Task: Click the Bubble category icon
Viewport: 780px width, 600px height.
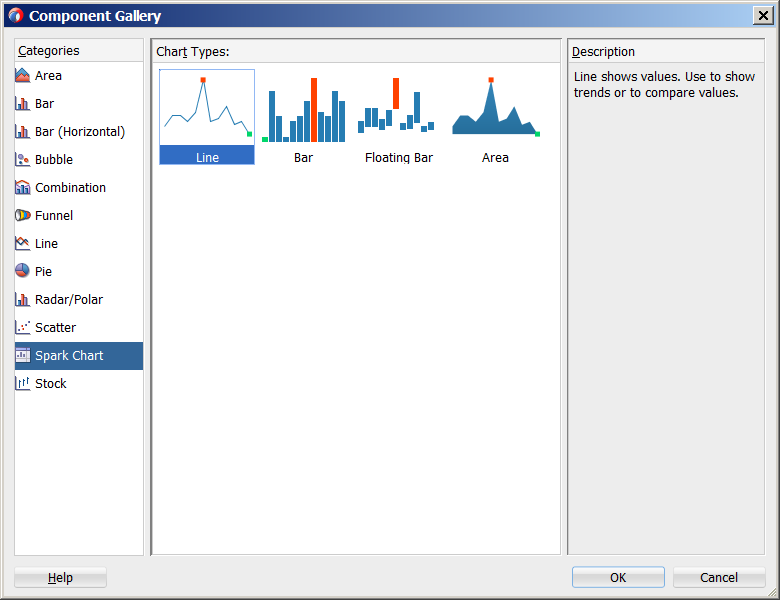Action: pyautogui.click(x=22, y=159)
